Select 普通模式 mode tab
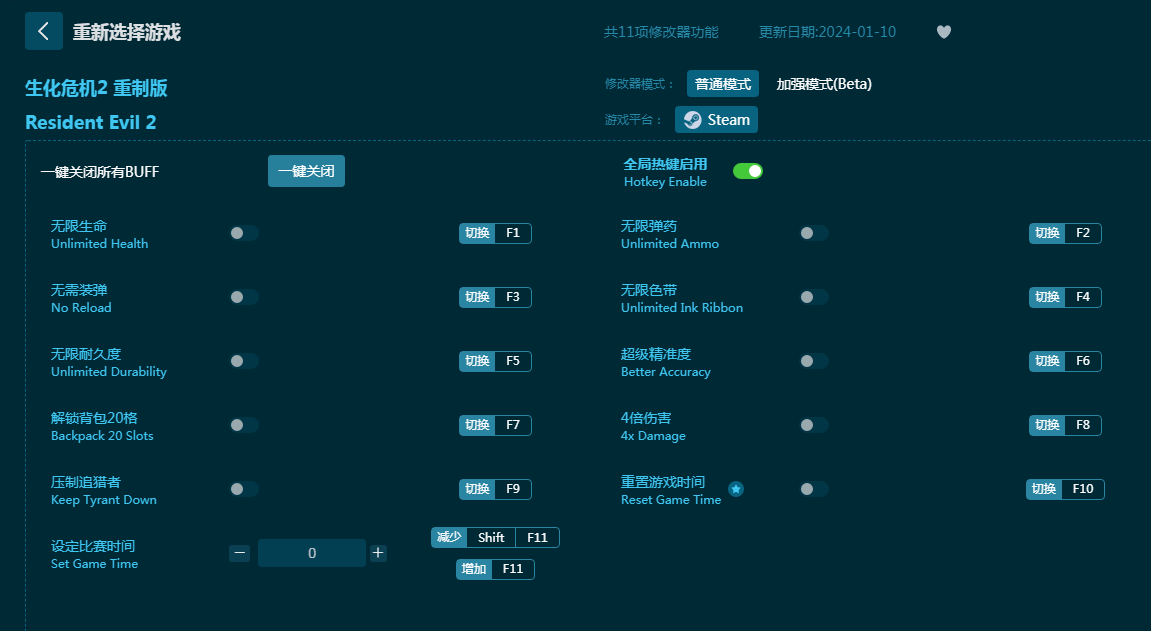 [722, 84]
